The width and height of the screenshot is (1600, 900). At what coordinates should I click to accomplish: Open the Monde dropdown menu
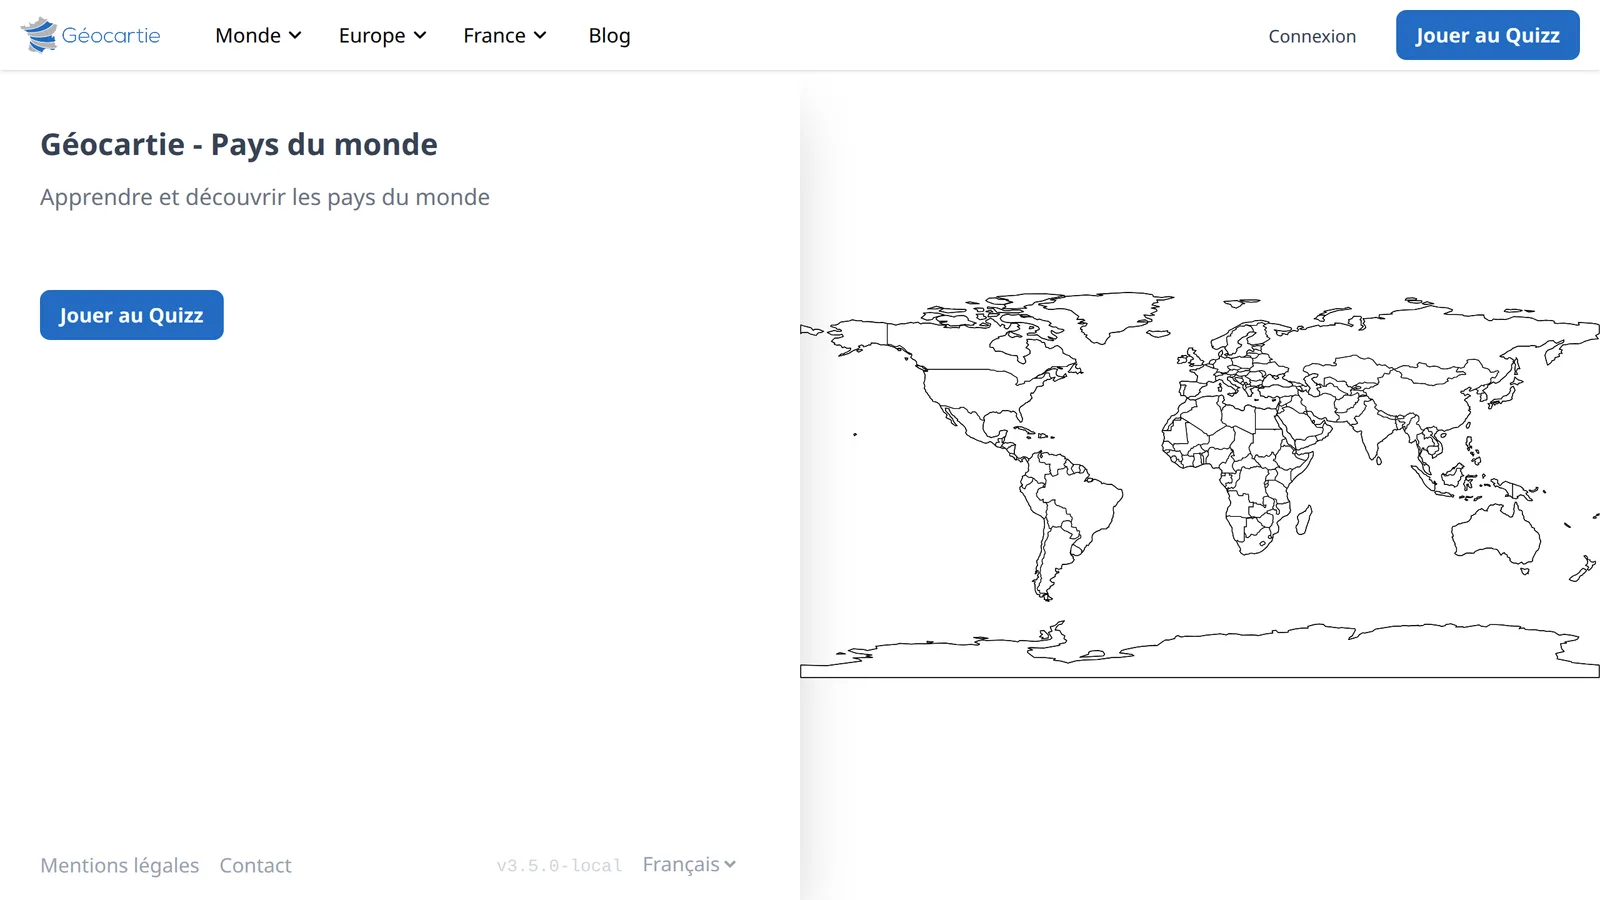[x=258, y=36]
